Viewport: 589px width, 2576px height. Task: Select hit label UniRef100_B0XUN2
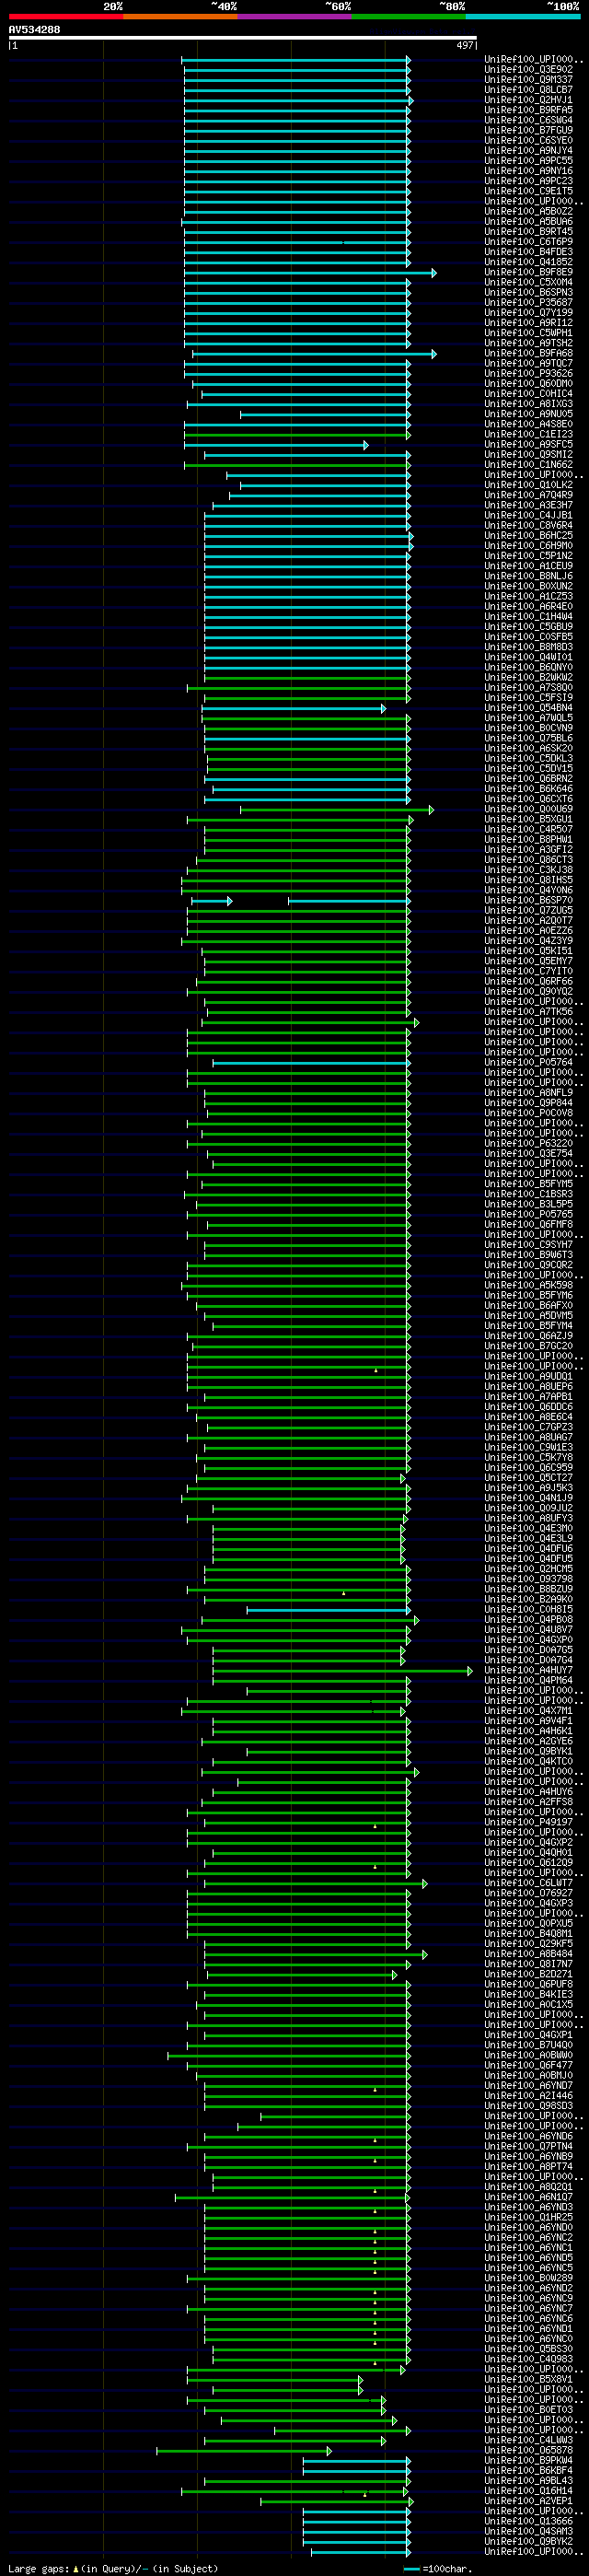[529, 586]
